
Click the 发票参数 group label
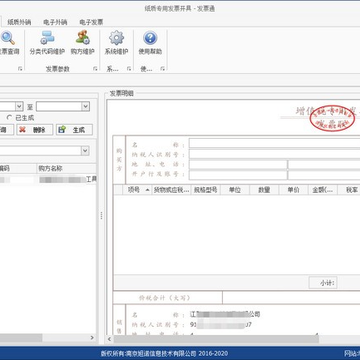click(57, 69)
